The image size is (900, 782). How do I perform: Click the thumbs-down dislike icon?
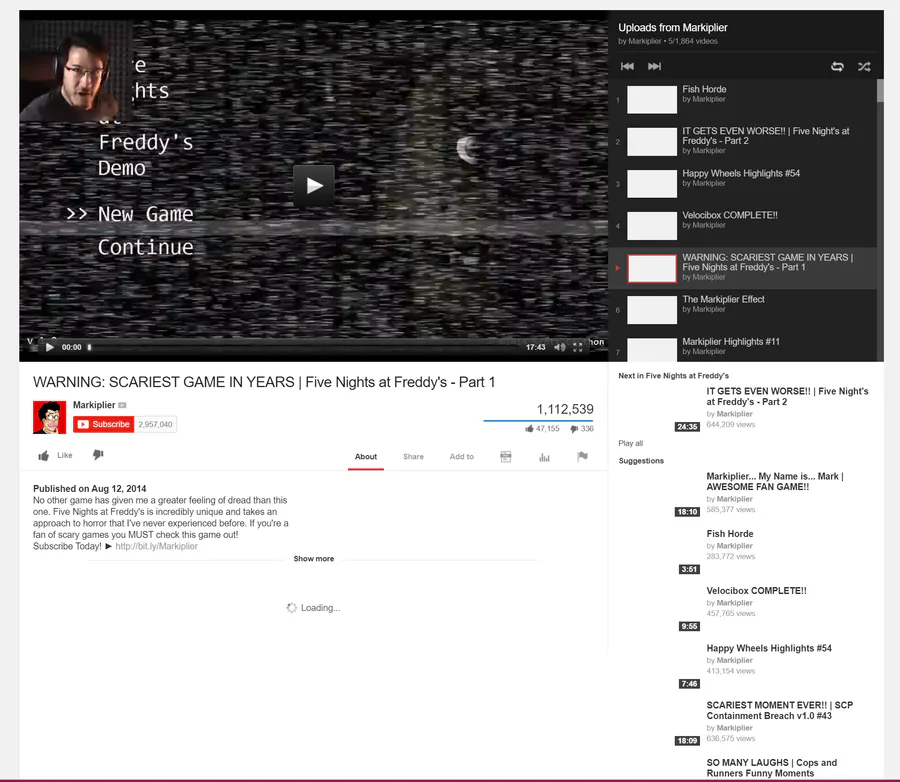pyautogui.click(x=98, y=455)
